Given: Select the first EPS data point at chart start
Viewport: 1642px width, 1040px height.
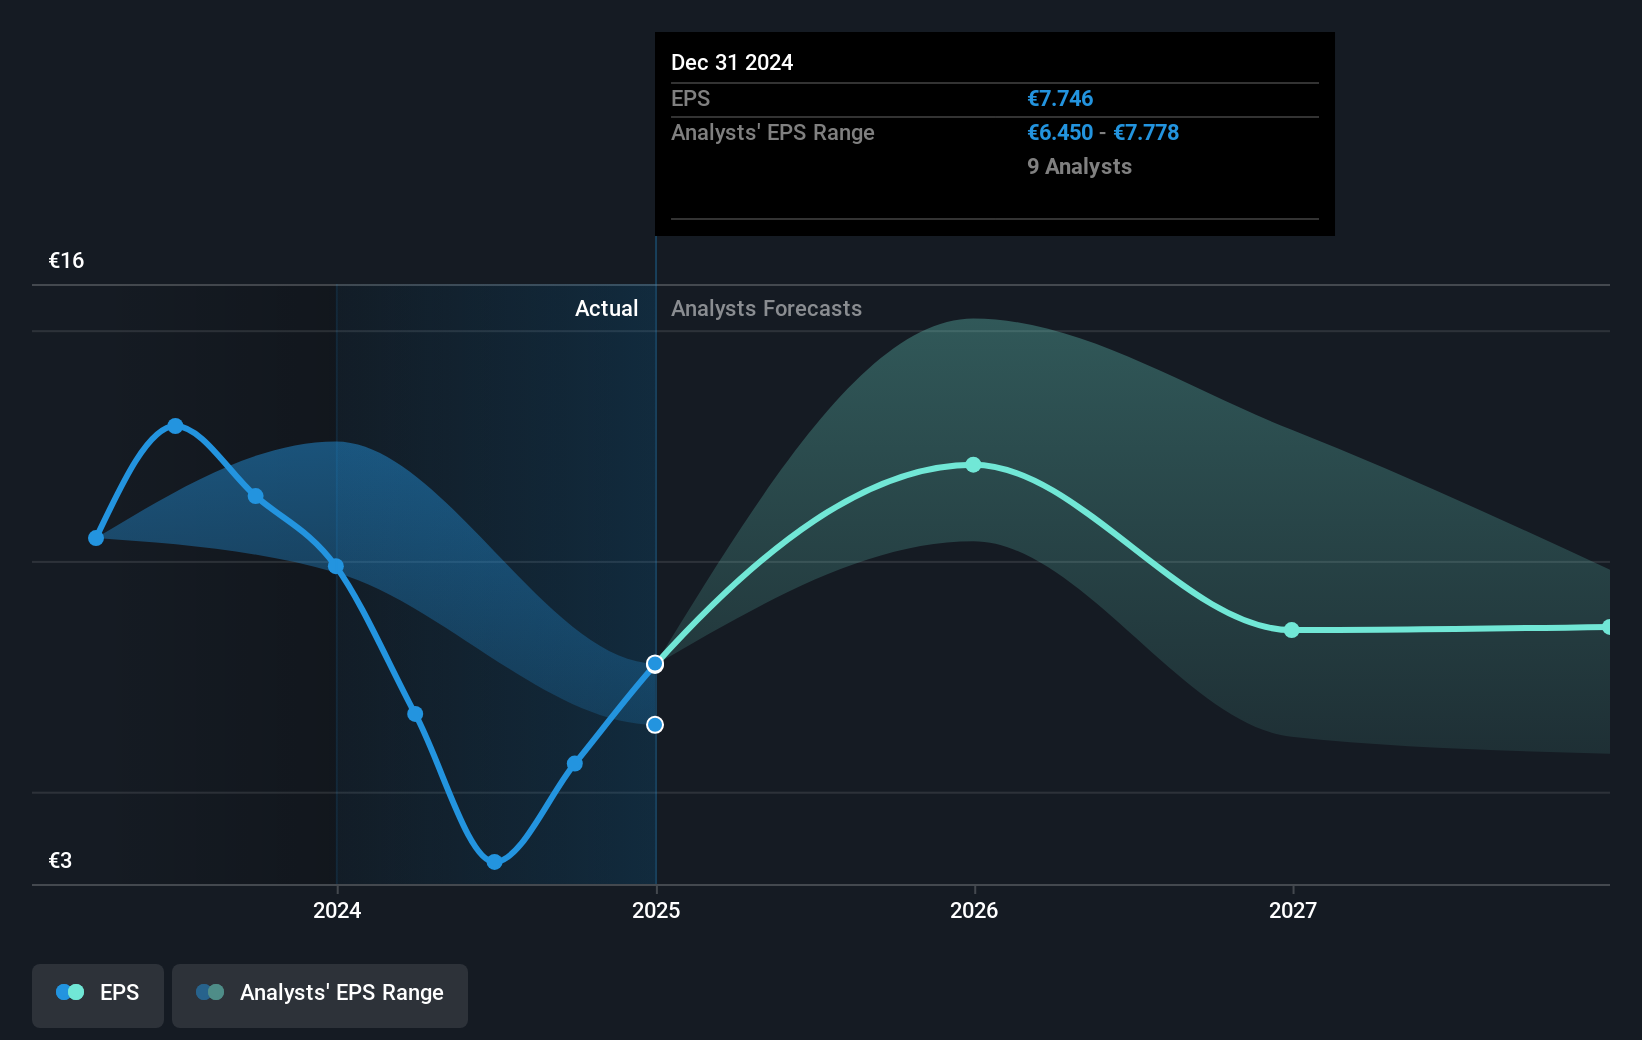Looking at the screenshot, I should [x=96, y=538].
